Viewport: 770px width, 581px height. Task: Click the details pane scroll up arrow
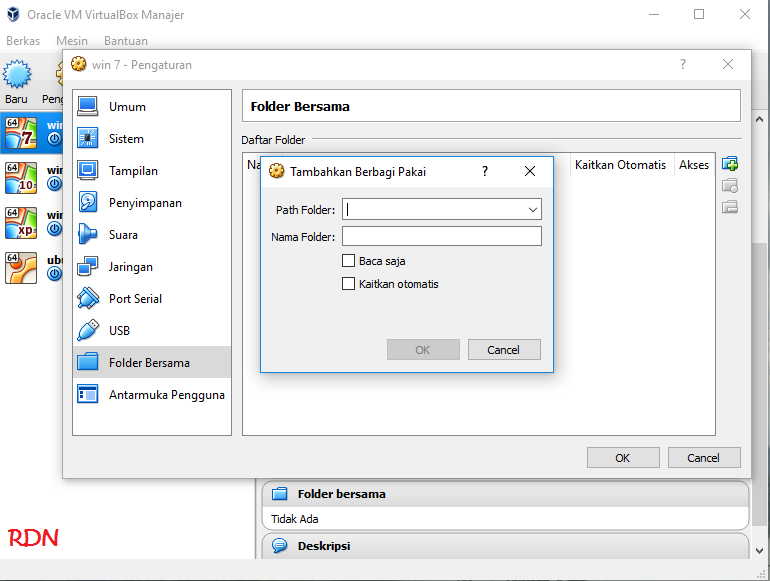759,119
